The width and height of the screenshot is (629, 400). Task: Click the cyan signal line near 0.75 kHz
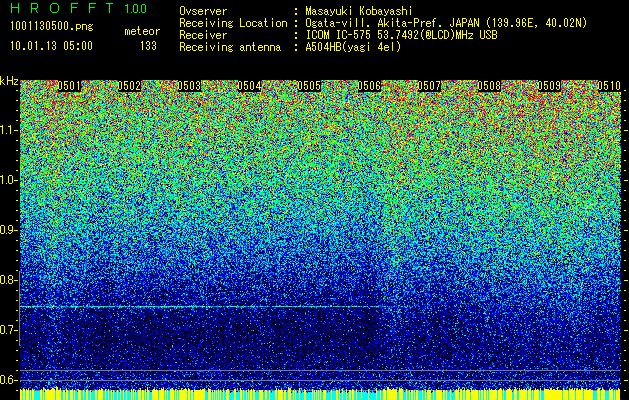200,307
